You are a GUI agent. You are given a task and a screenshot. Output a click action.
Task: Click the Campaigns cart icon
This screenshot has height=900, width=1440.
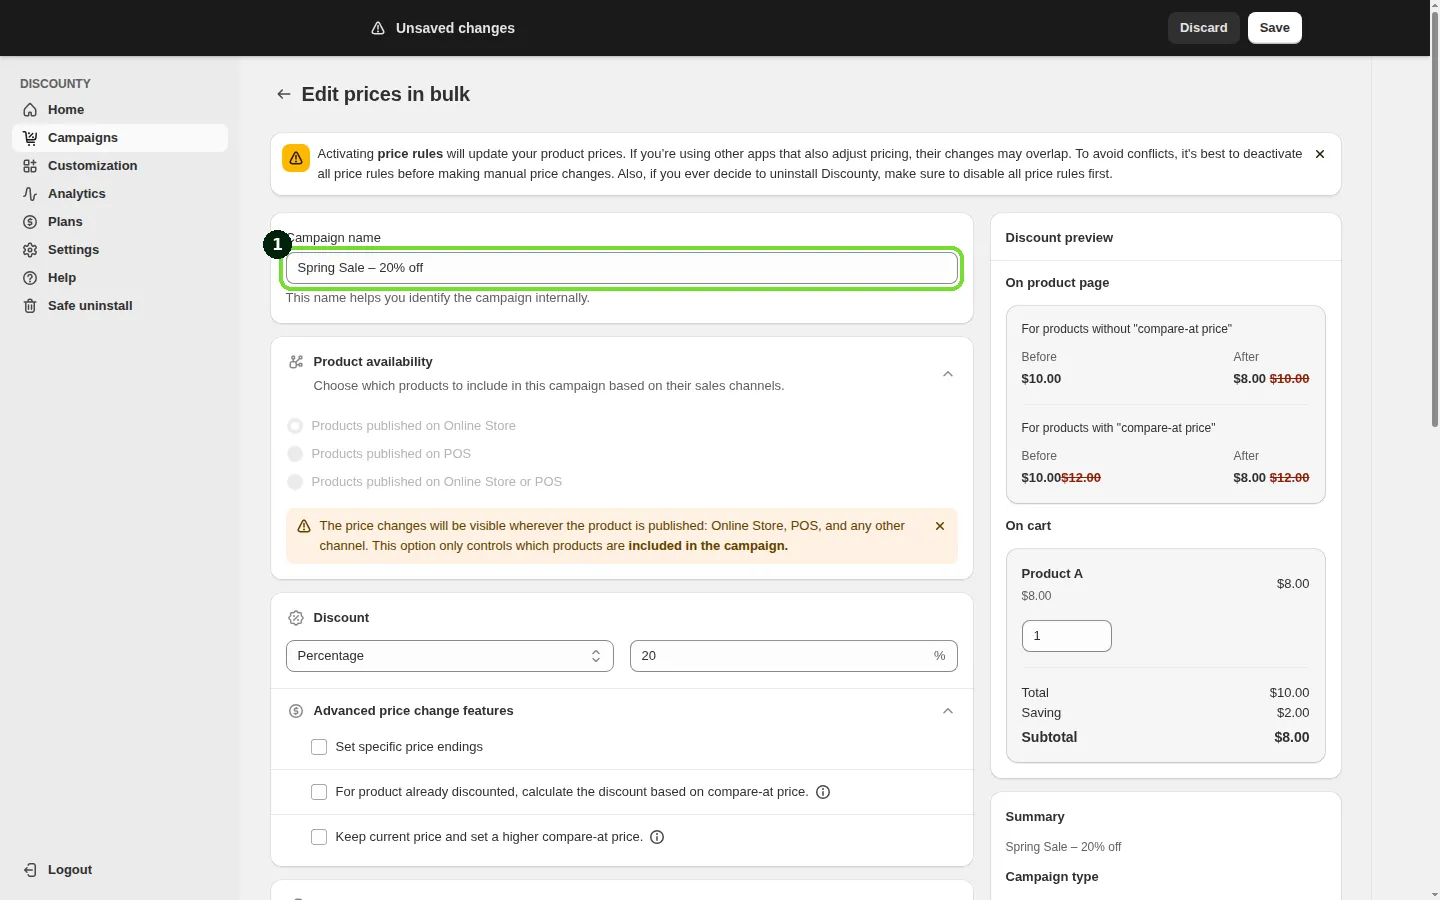click(x=30, y=138)
